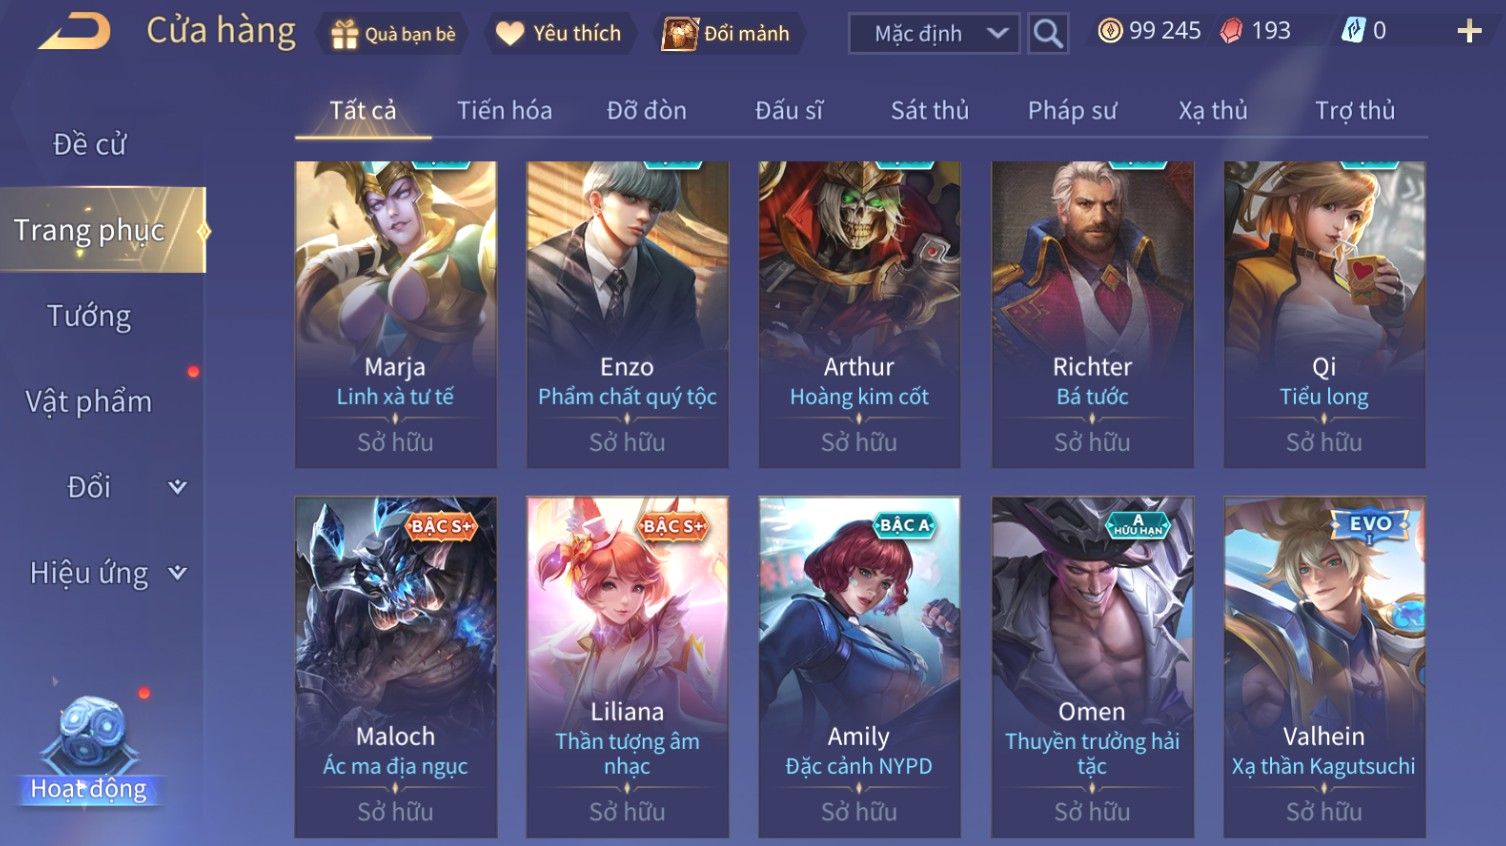This screenshot has width=1506, height=846.
Task: Expand the Hiệu ứng sidebar chevron
Action: coord(177,573)
